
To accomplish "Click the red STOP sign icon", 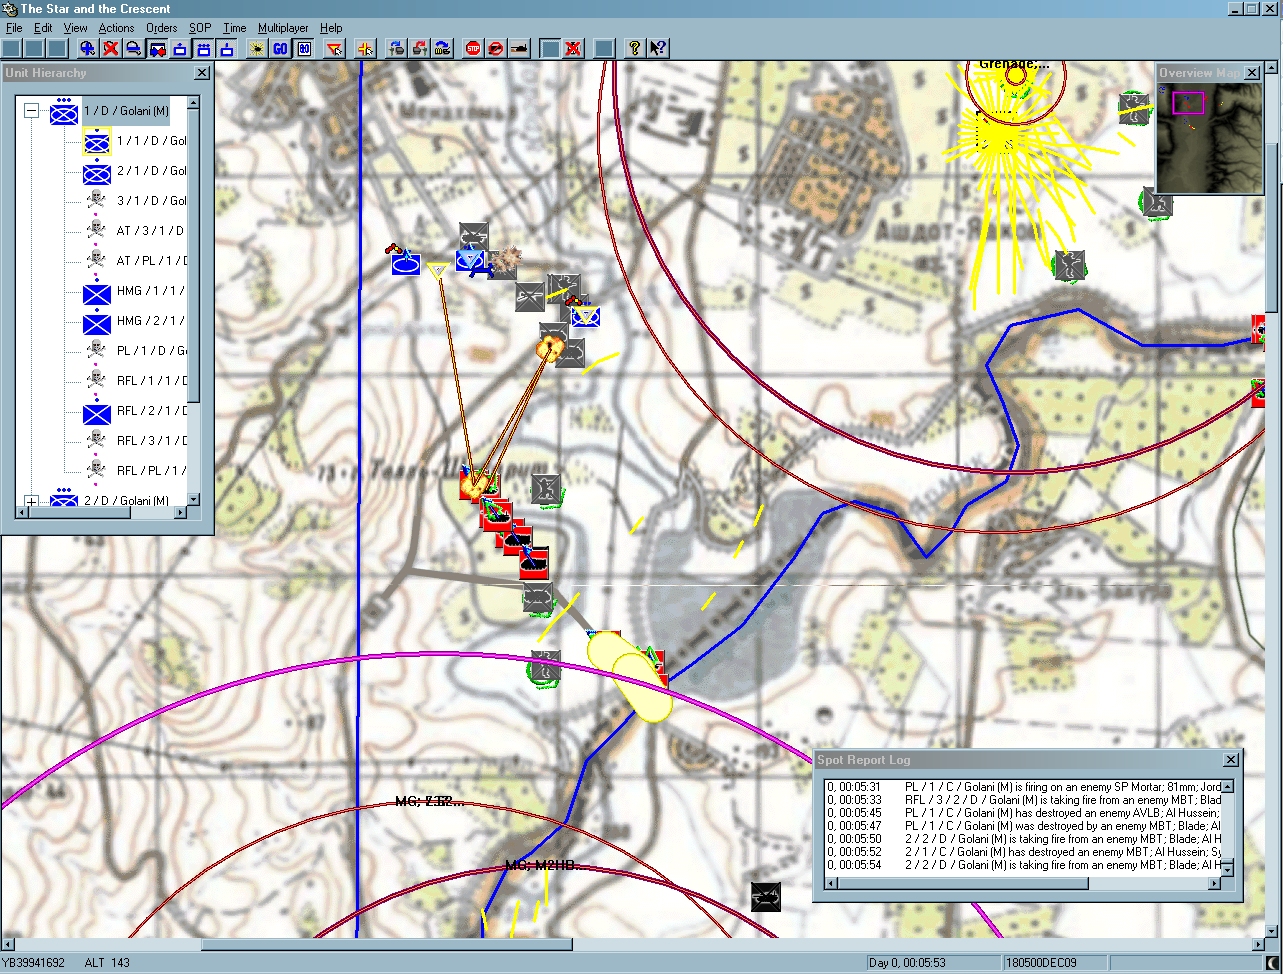I will (473, 48).
